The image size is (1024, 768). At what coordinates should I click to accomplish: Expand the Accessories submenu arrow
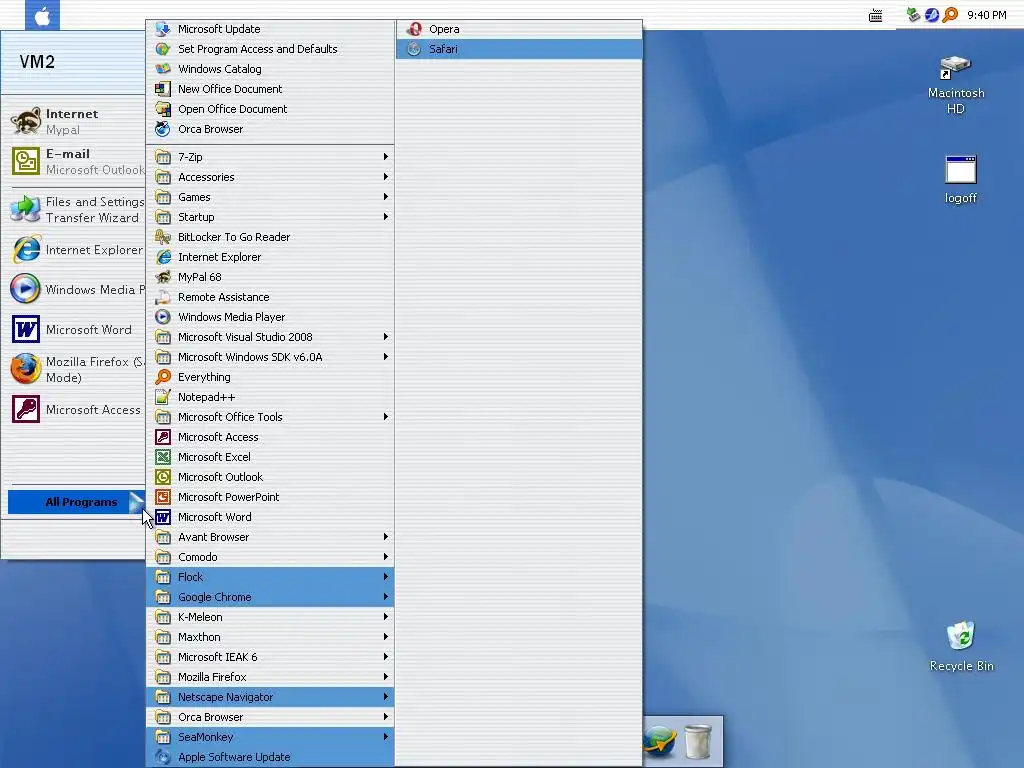pos(386,177)
